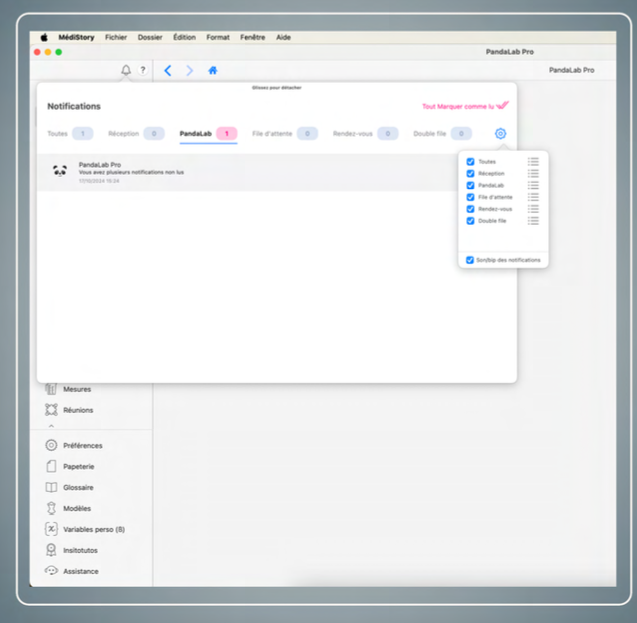This screenshot has width=637, height=623.
Task: Click the Assistance icon
Action: 51,571
